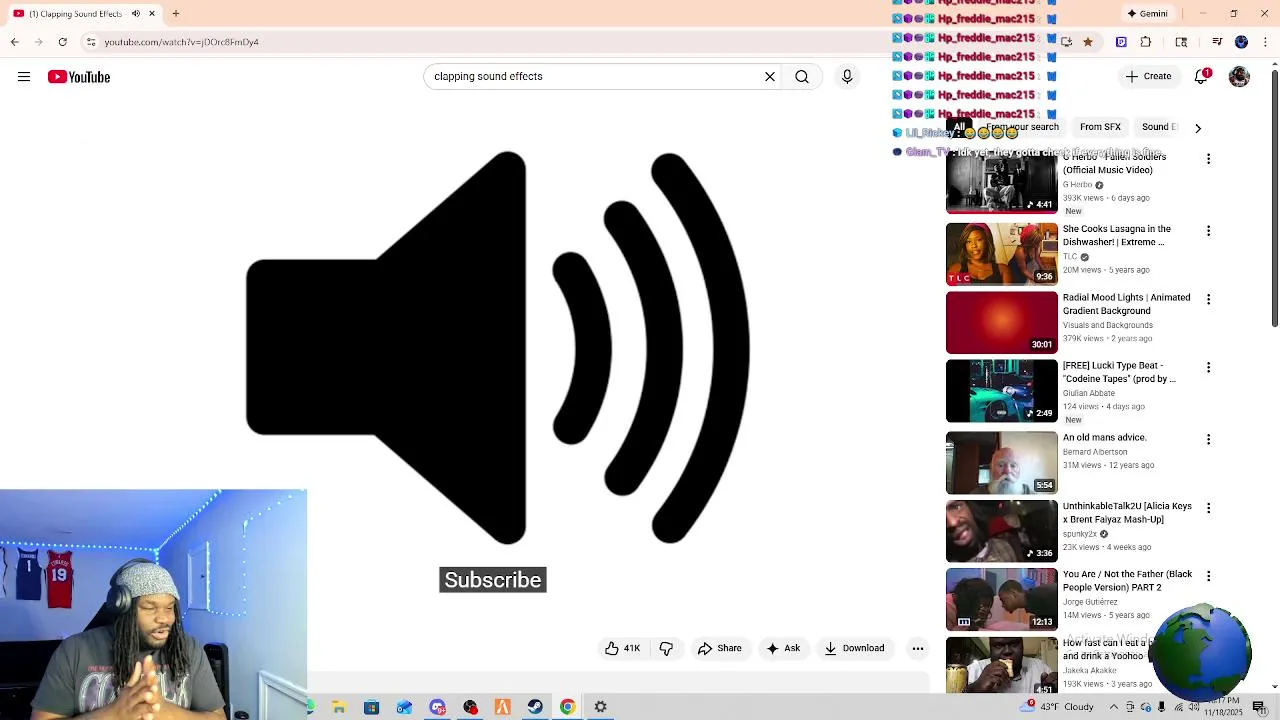
Task: Click the Download button
Action: [x=855, y=648]
